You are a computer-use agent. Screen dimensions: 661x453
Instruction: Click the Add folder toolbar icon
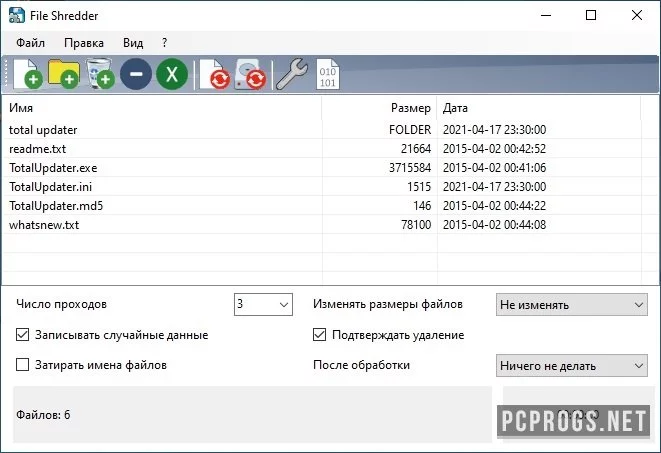64,74
